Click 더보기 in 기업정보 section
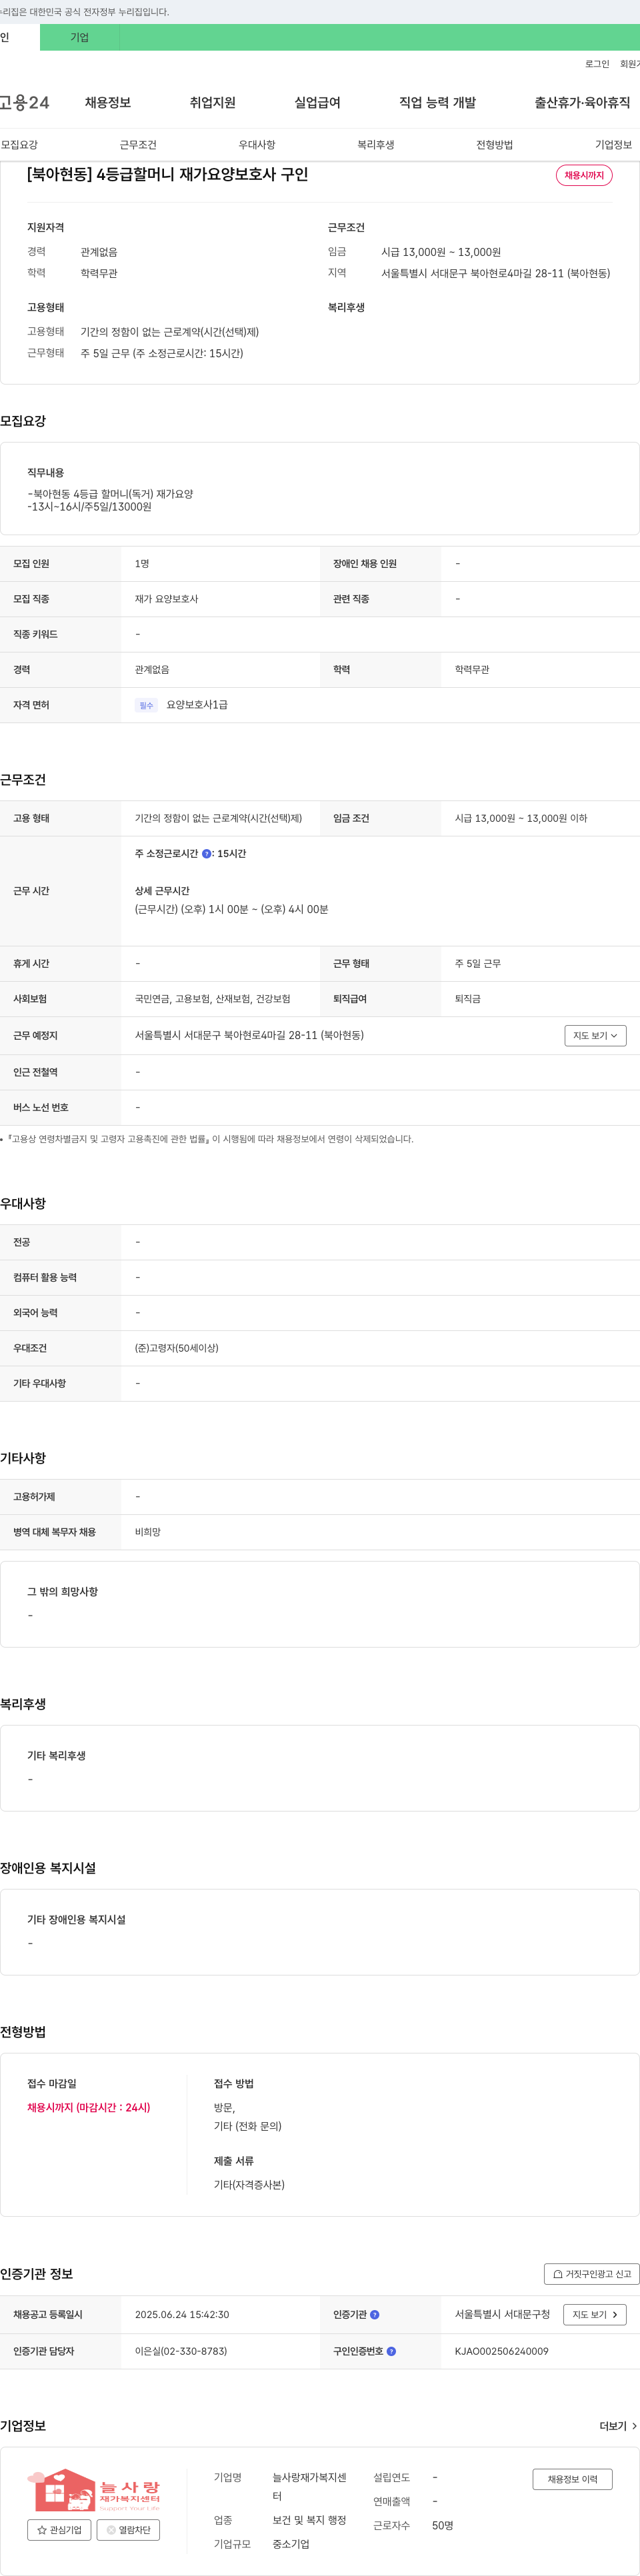Screen dimensions: 640x2576 click(618, 2426)
